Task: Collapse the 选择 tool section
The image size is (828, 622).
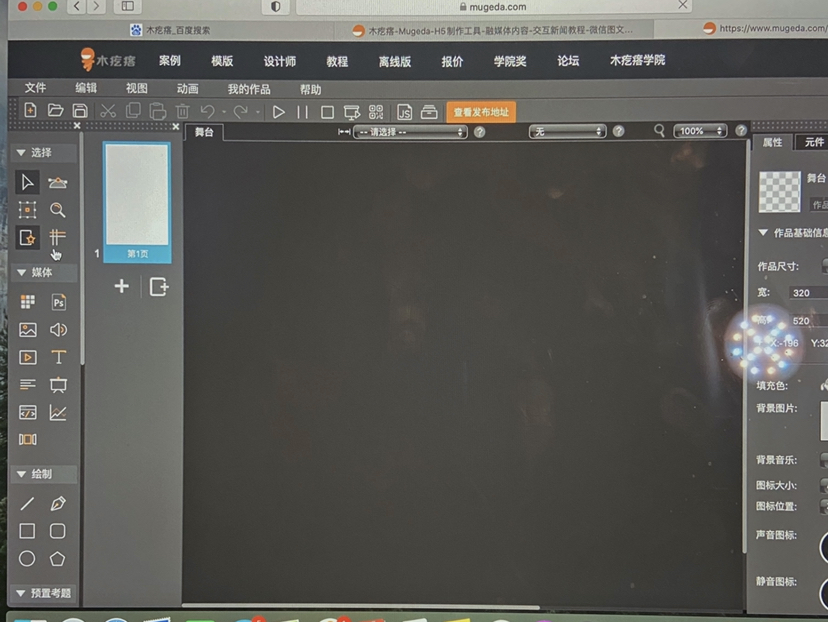Action: point(21,153)
